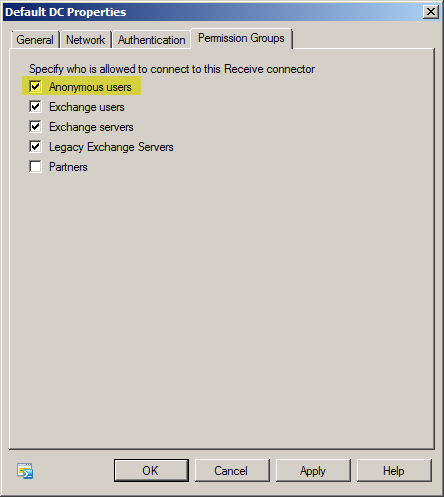
Task: Click the Receive connector description text
Action: point(172,69)
